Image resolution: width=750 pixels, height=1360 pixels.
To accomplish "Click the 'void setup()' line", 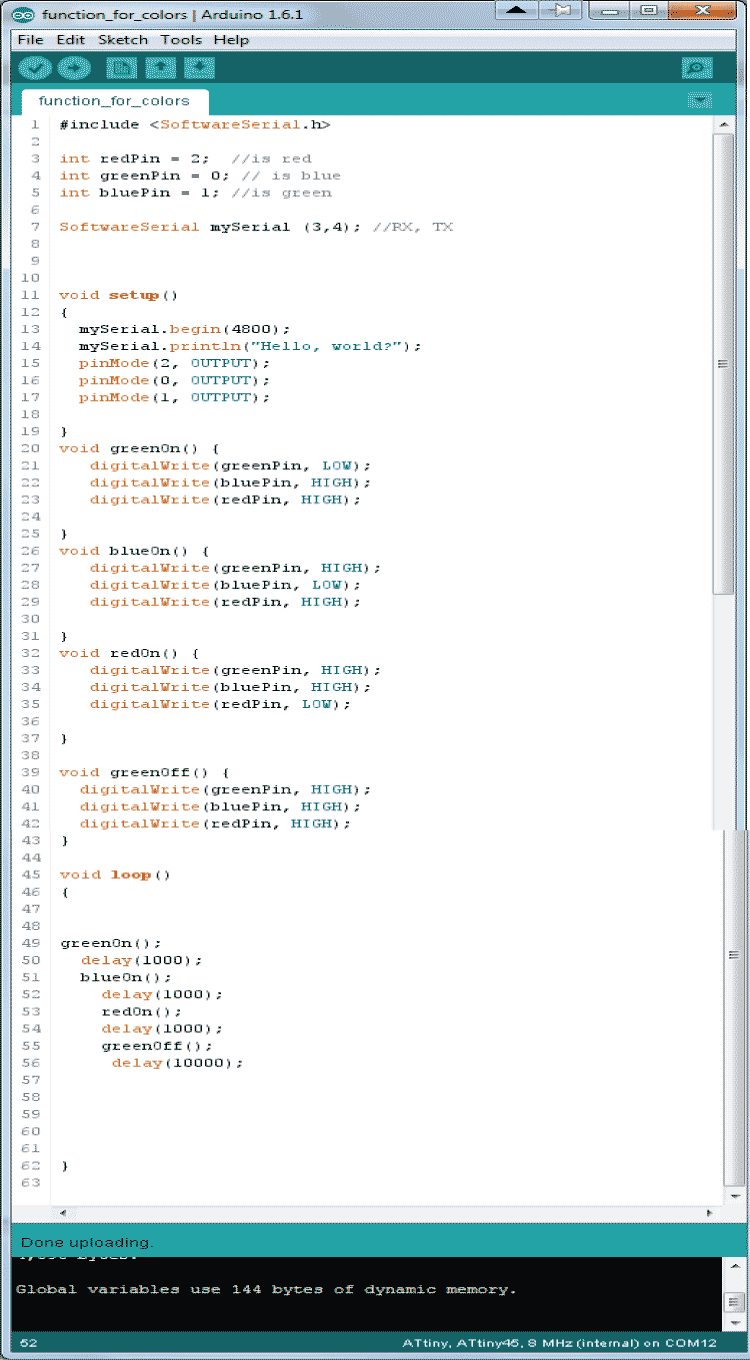I will click(x=118, y=295).
